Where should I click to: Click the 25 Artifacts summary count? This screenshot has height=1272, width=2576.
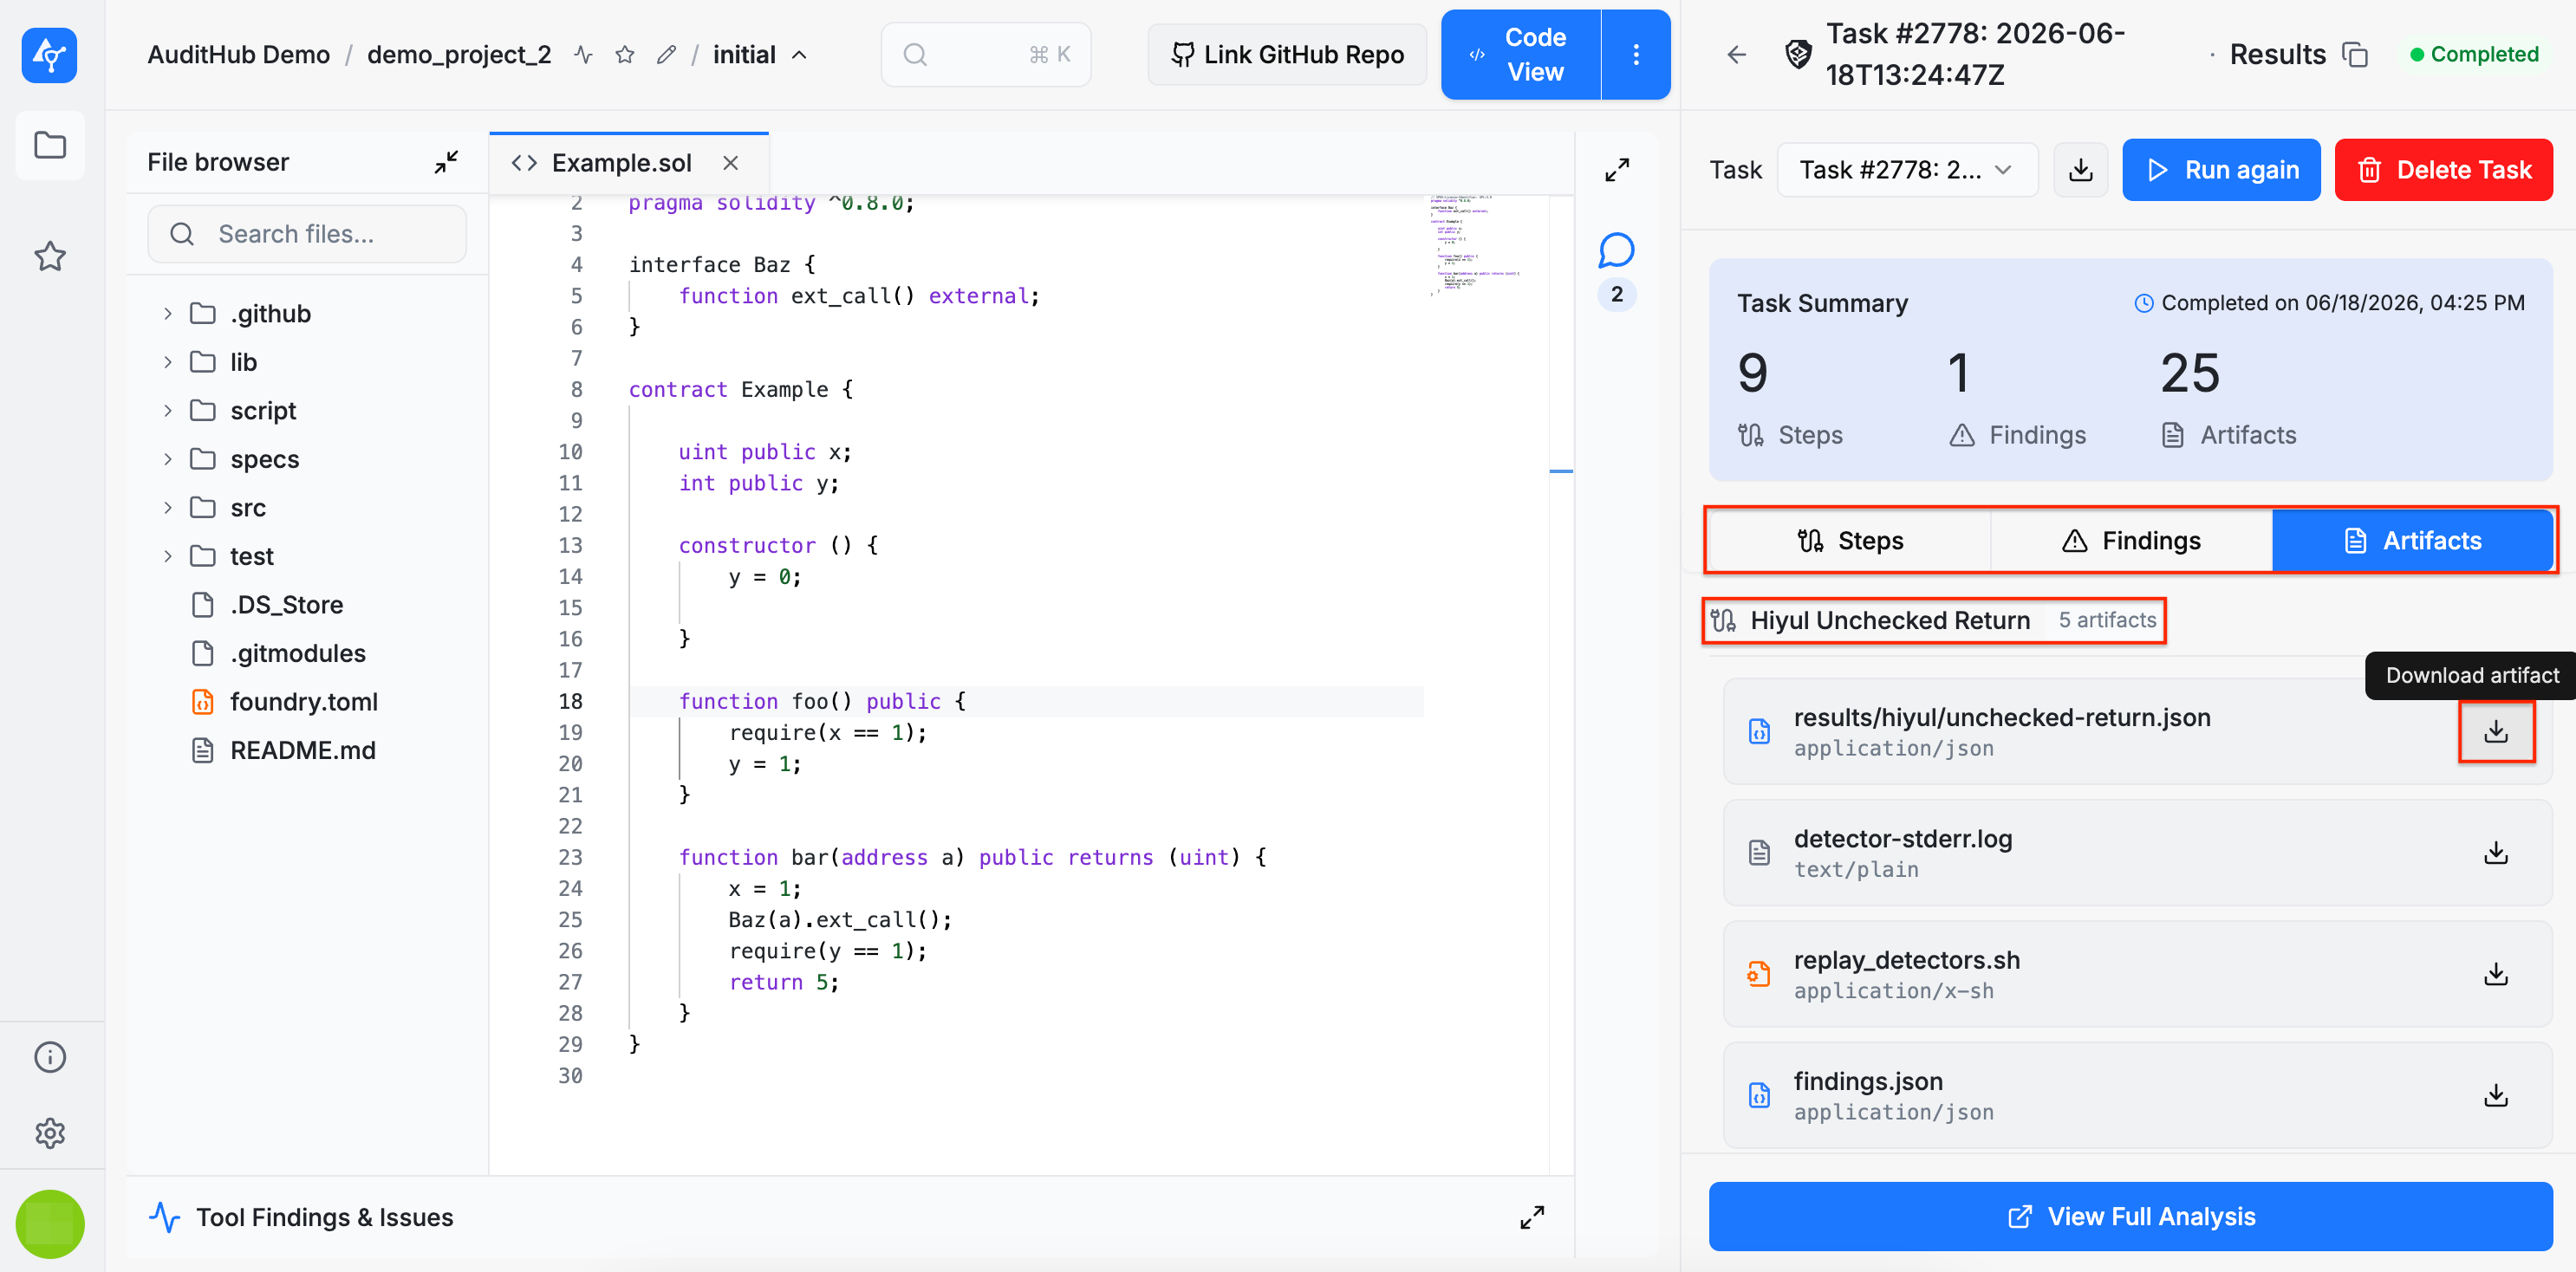(2228, 397)
